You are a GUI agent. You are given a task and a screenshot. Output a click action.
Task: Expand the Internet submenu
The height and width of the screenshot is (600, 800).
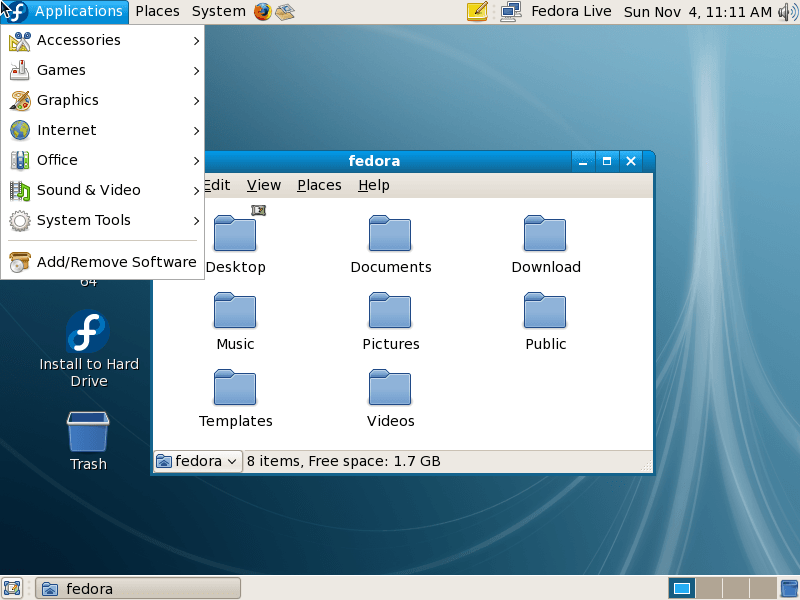tap(103, 131)
